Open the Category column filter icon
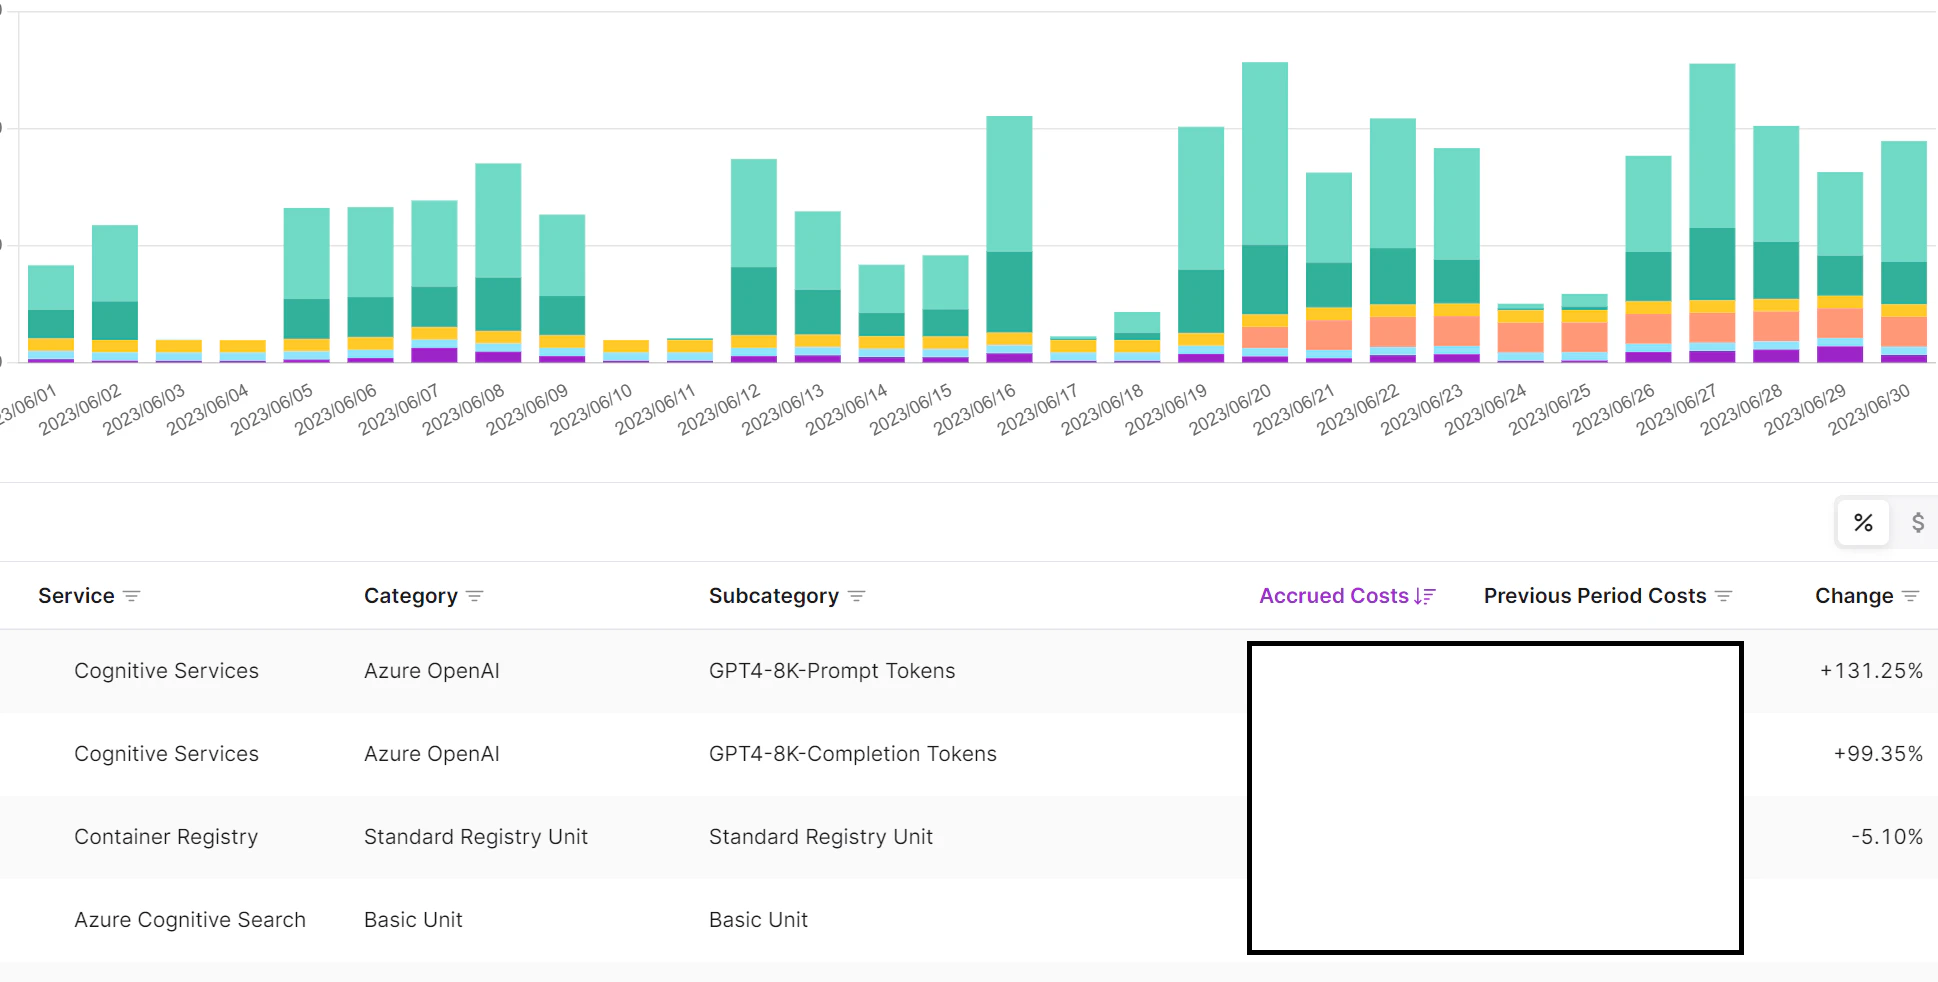The width and height of the screenshot is (1938, 982). pos(475,596)
